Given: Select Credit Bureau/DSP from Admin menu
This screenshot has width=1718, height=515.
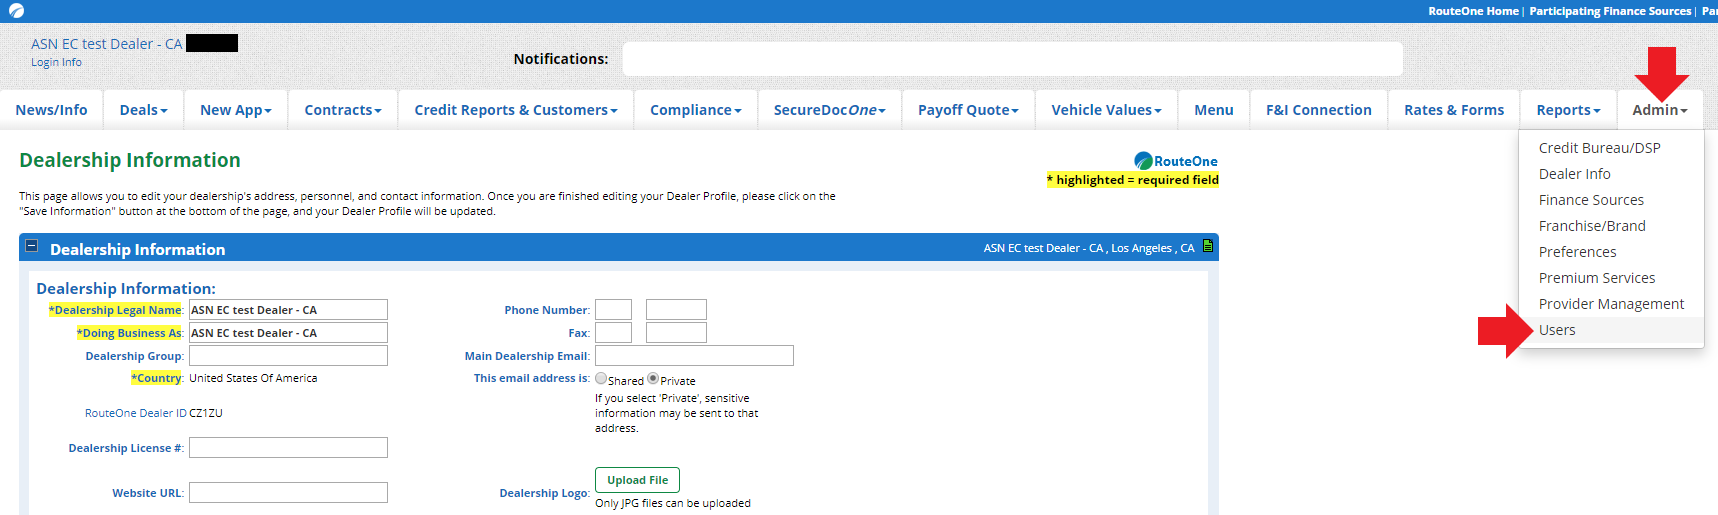Looking at the screenshot, I should pyautogui.click(x=1600, y=148).
